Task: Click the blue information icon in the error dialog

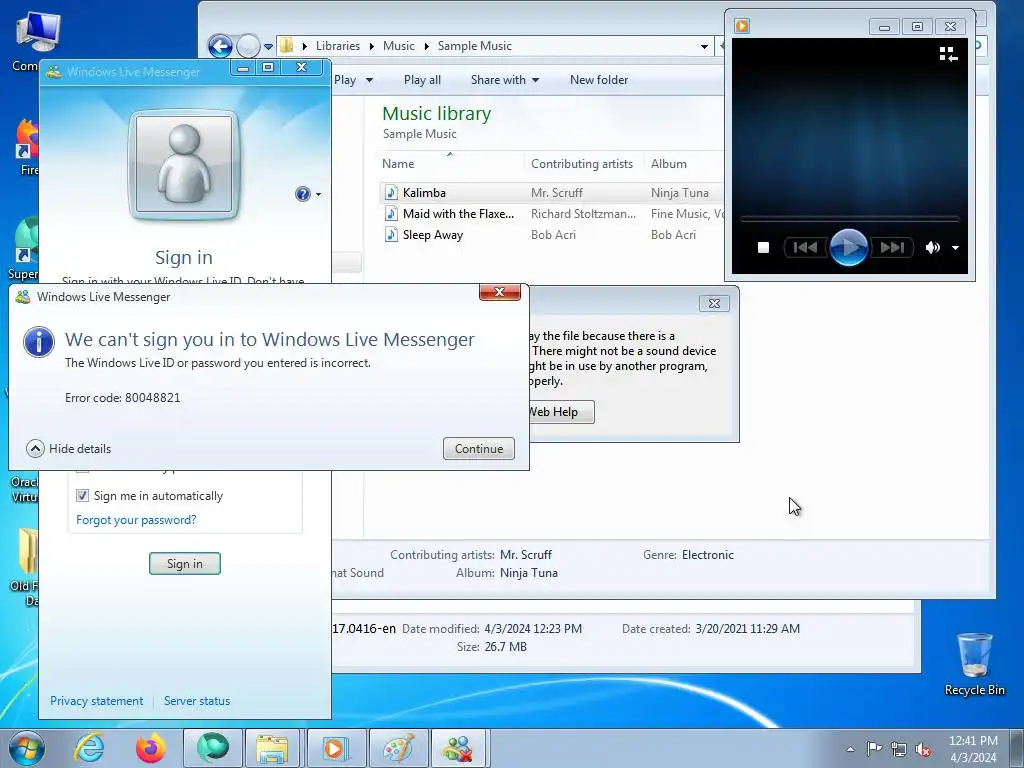Action: point(39,342)
